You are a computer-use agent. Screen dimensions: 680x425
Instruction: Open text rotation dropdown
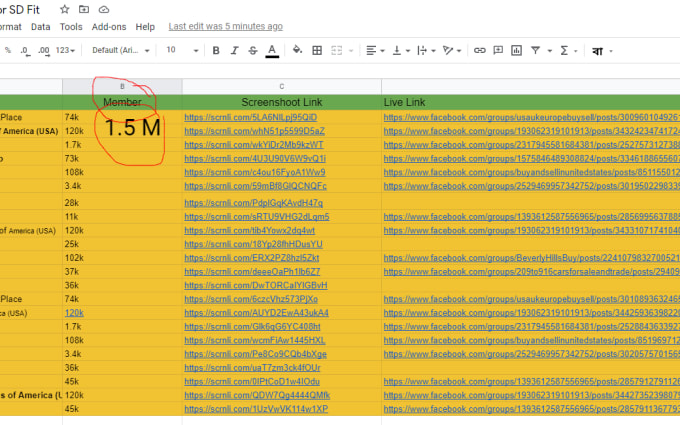[x=451, y=51]
